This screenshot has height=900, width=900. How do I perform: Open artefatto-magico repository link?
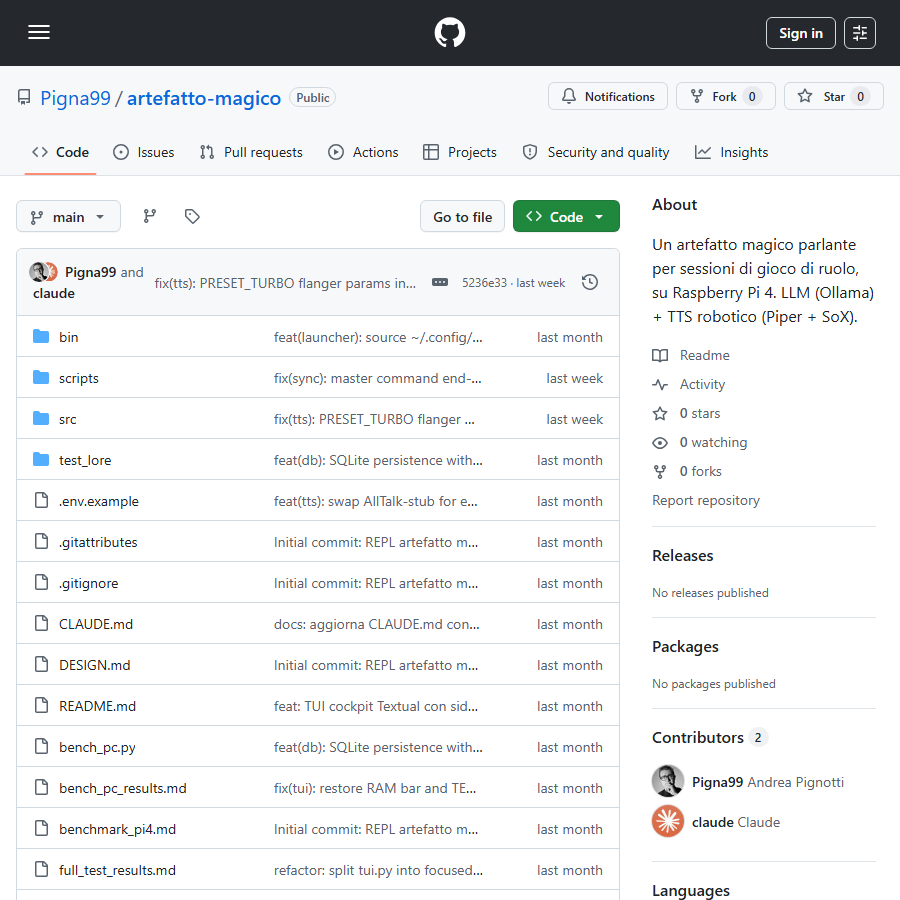tap(204, 98)
